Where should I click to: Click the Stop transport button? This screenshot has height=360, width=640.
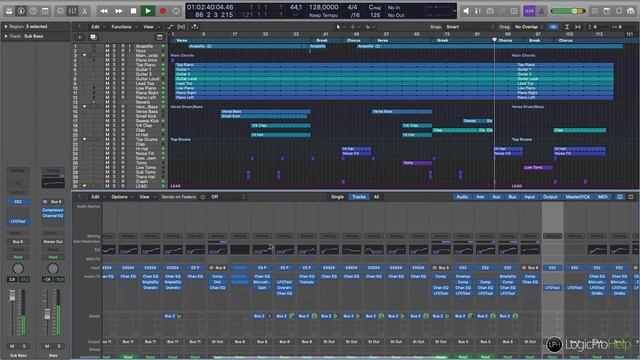click(133, 11)
